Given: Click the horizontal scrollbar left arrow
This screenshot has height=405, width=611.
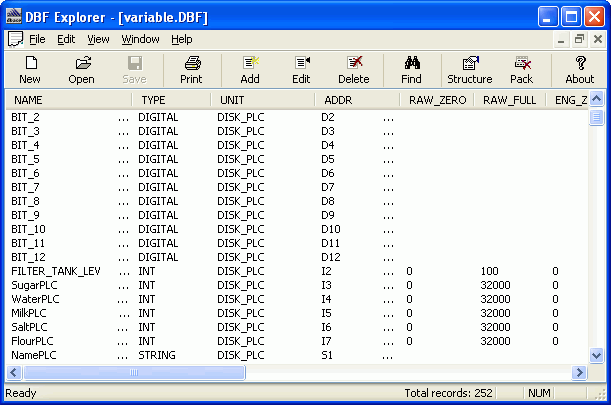Looking at the screenshot, I should pyautogui.click(x=14, y=372).
